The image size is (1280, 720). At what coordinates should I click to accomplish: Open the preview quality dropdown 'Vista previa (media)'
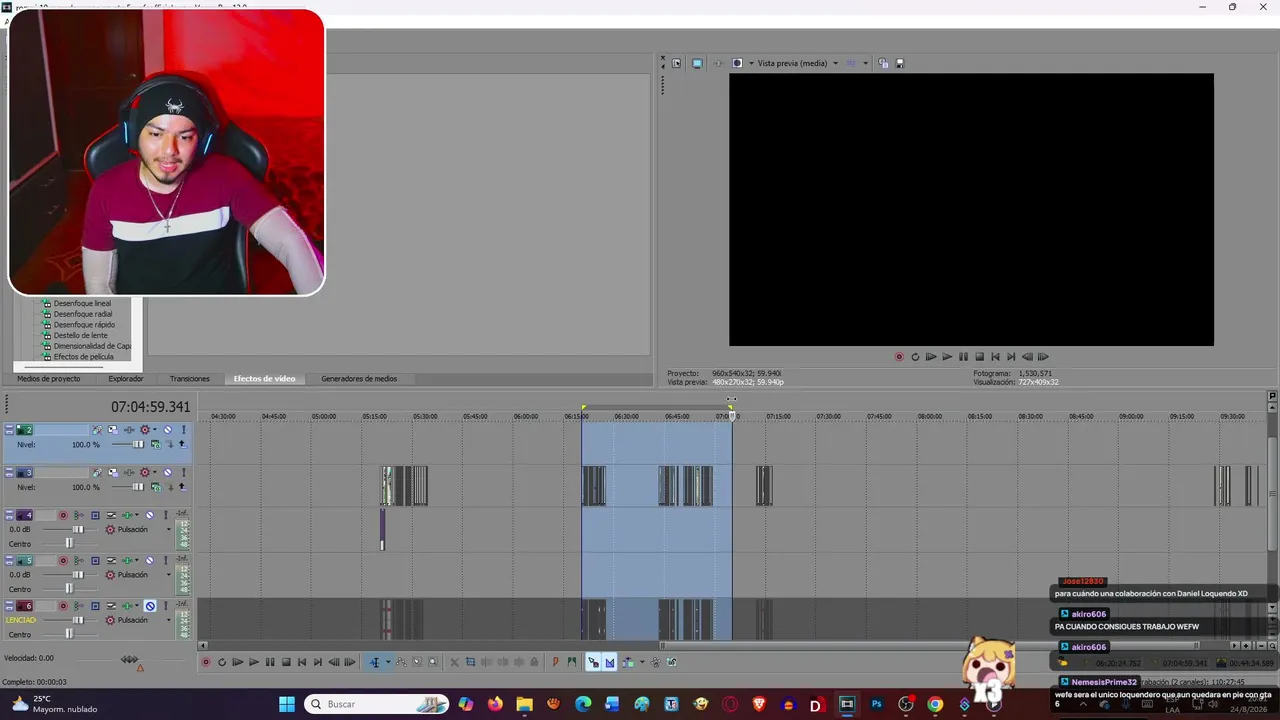(797, 63)
